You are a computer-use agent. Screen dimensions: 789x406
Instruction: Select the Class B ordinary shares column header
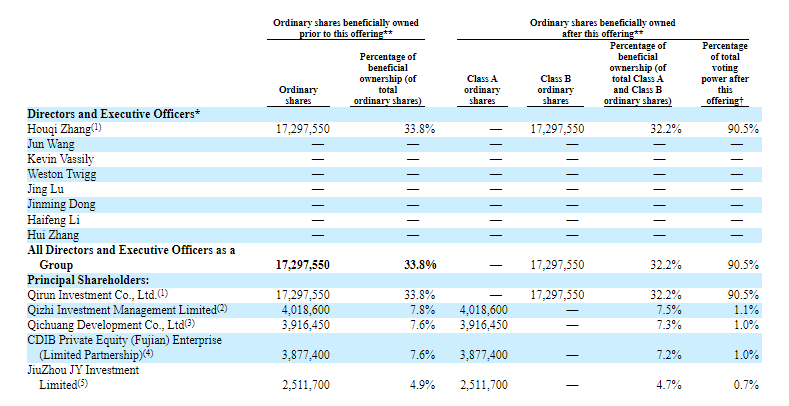click(556, 90)
